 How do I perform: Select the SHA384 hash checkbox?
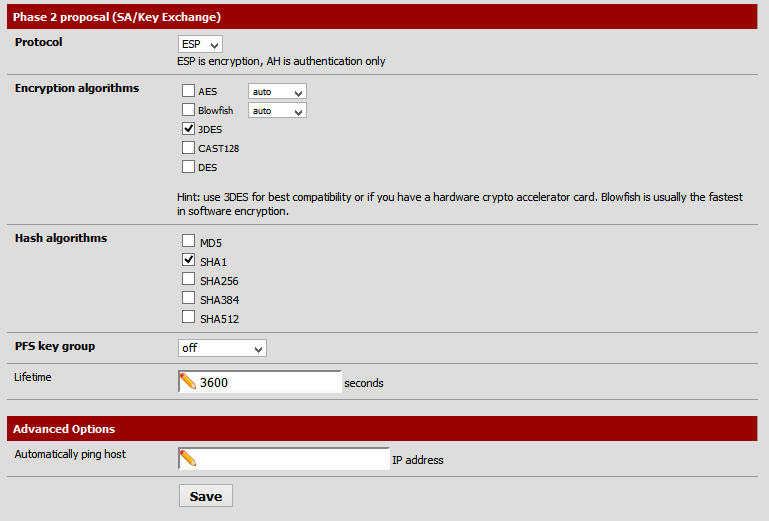point(188,298)
